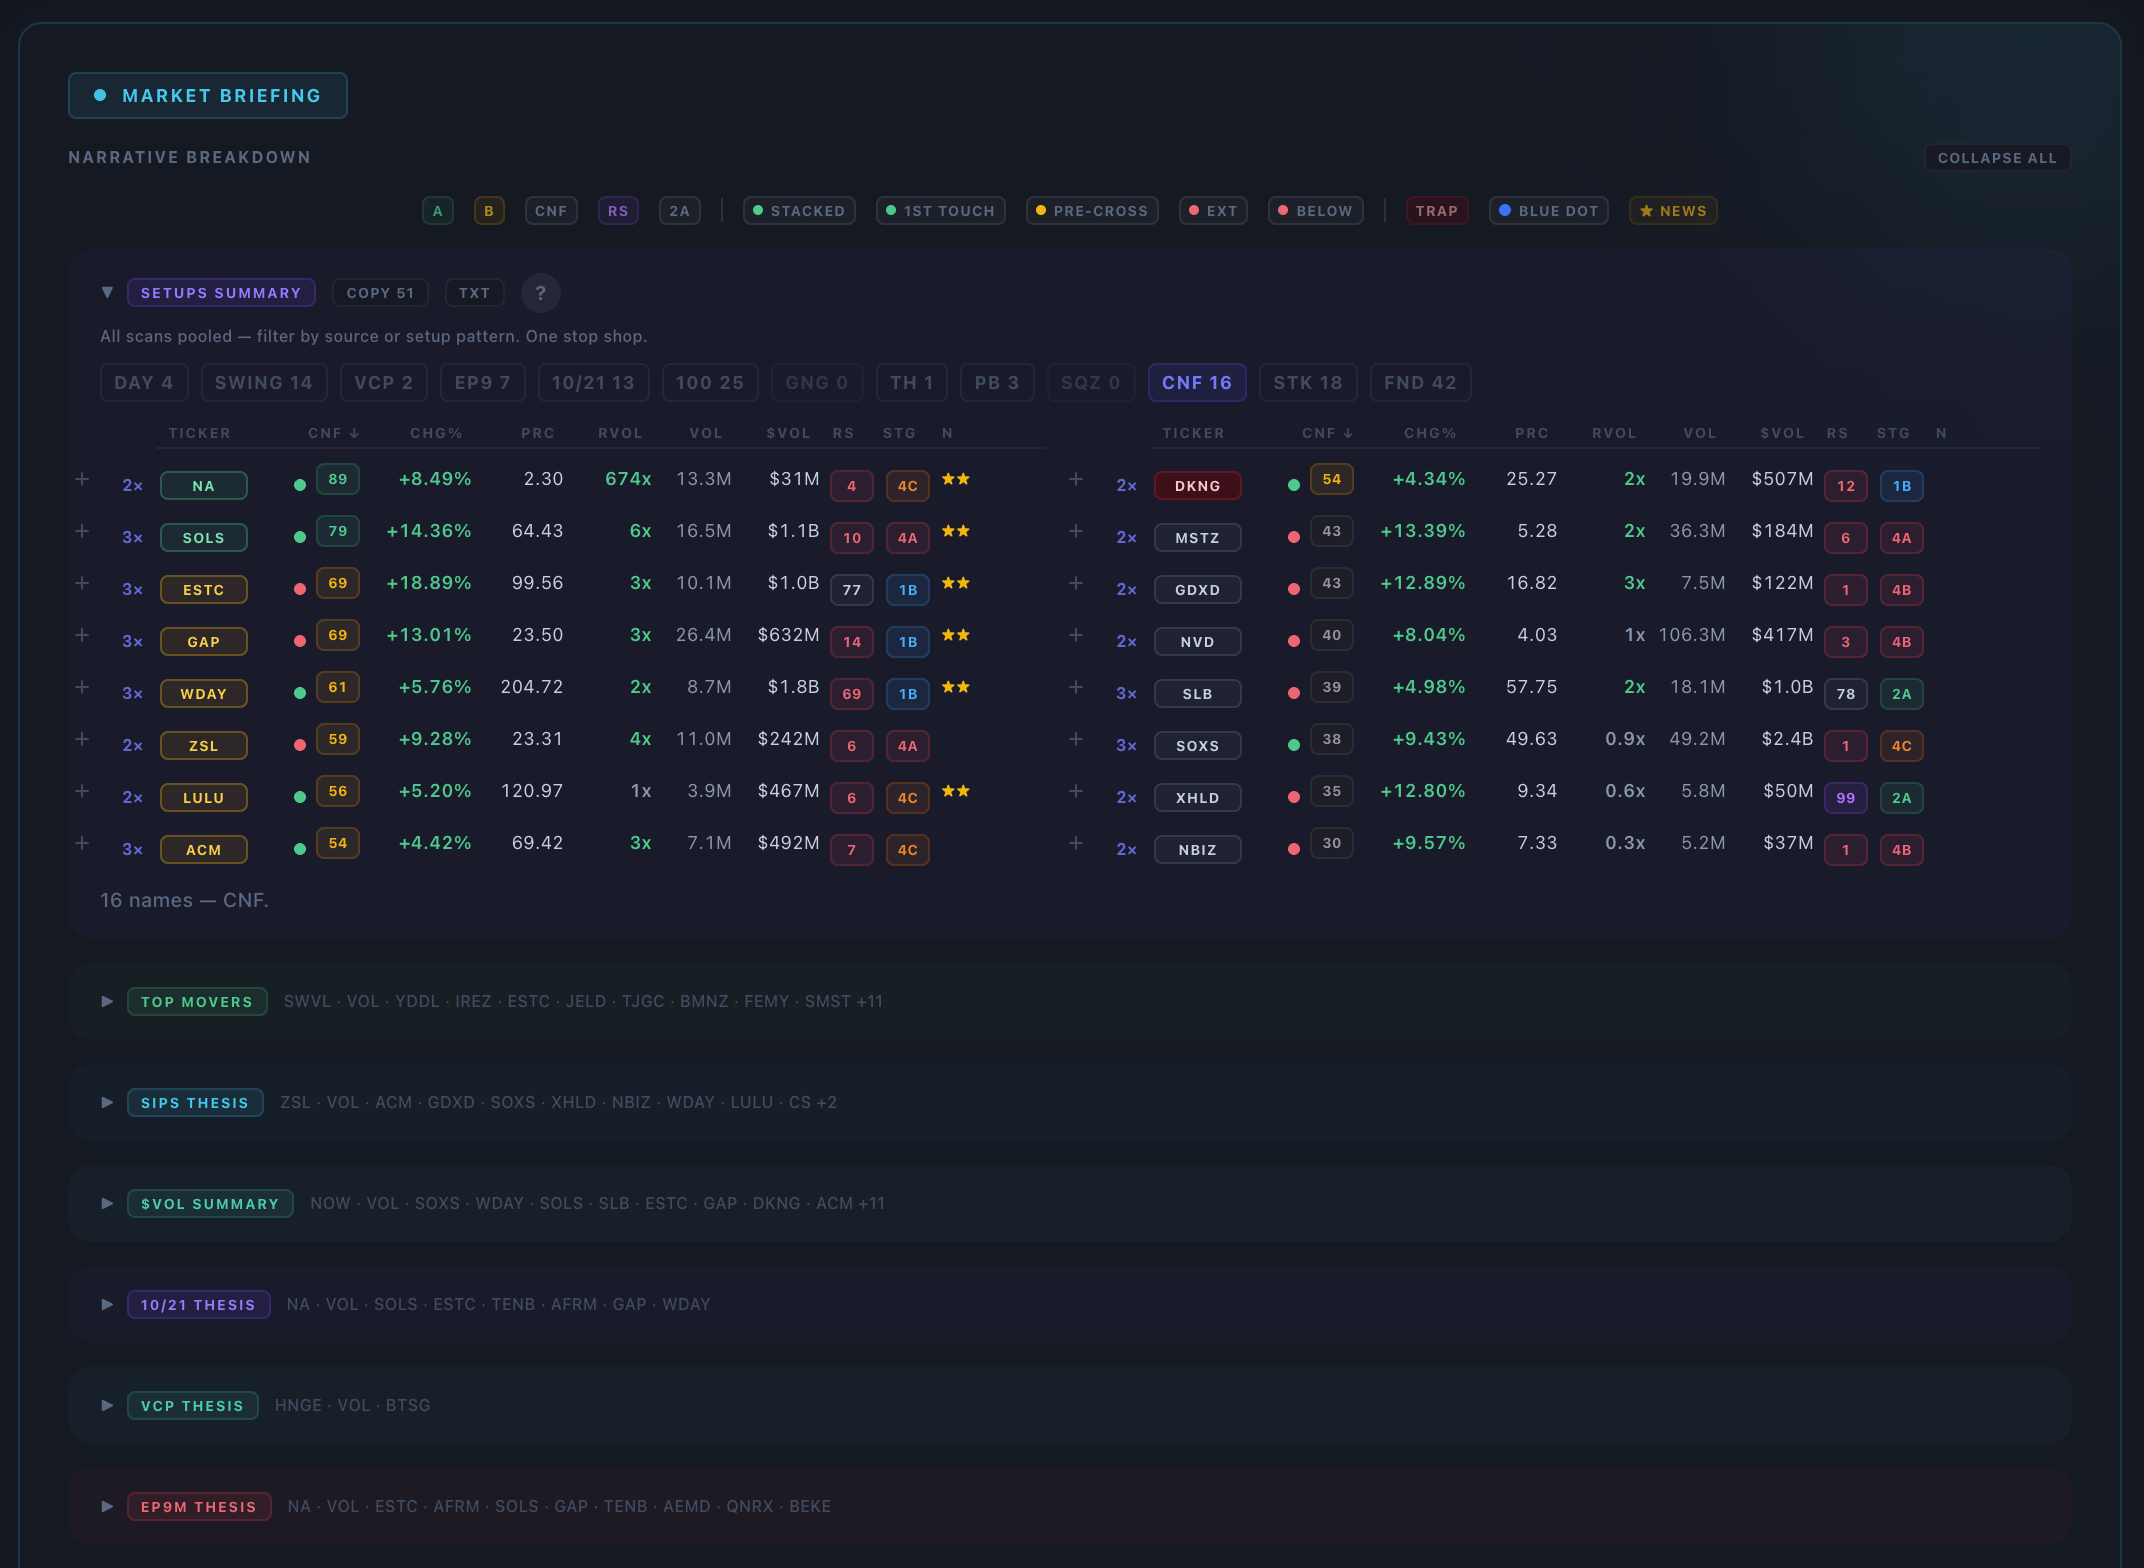Viewport: 2144px width, 1568px height.
Task: Click the TRAP legend chip
Action: pos(1437,211)
